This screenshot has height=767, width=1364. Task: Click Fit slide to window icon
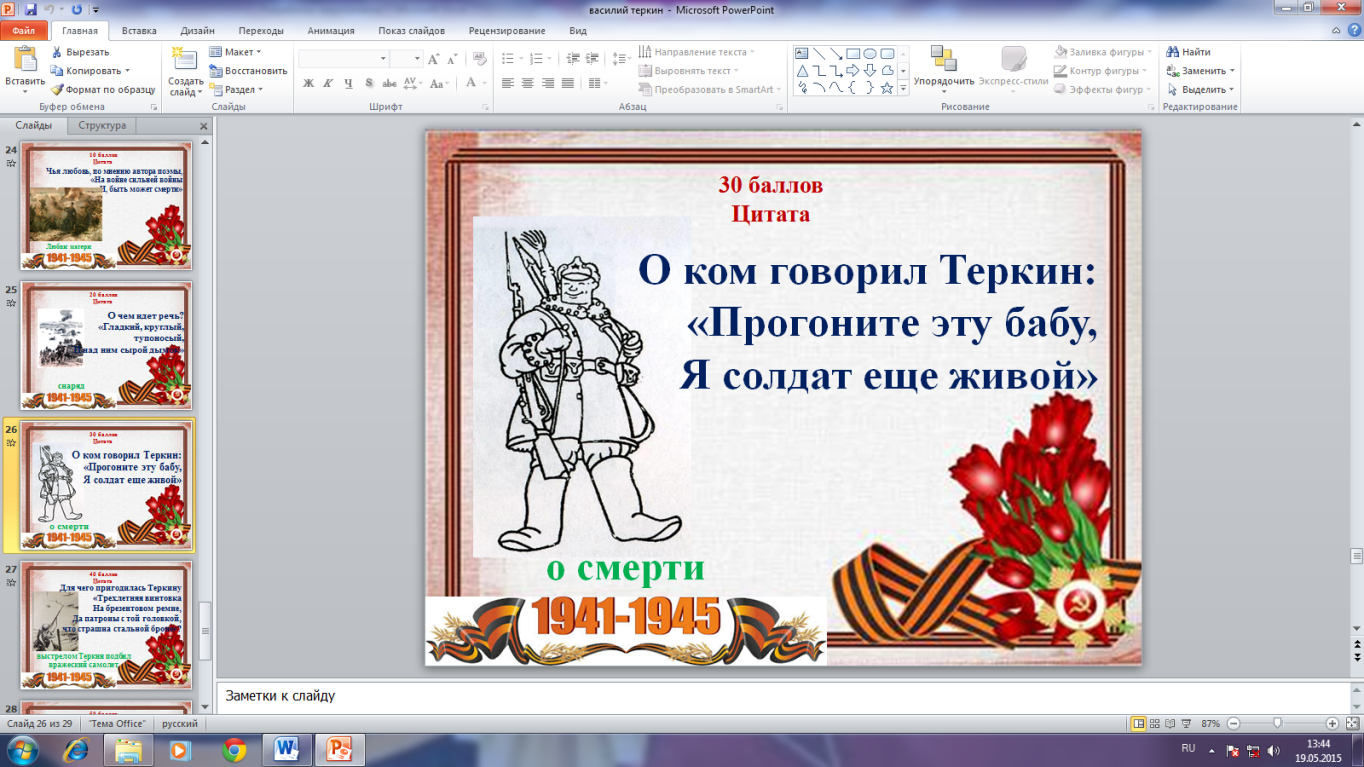(1351, 723)
